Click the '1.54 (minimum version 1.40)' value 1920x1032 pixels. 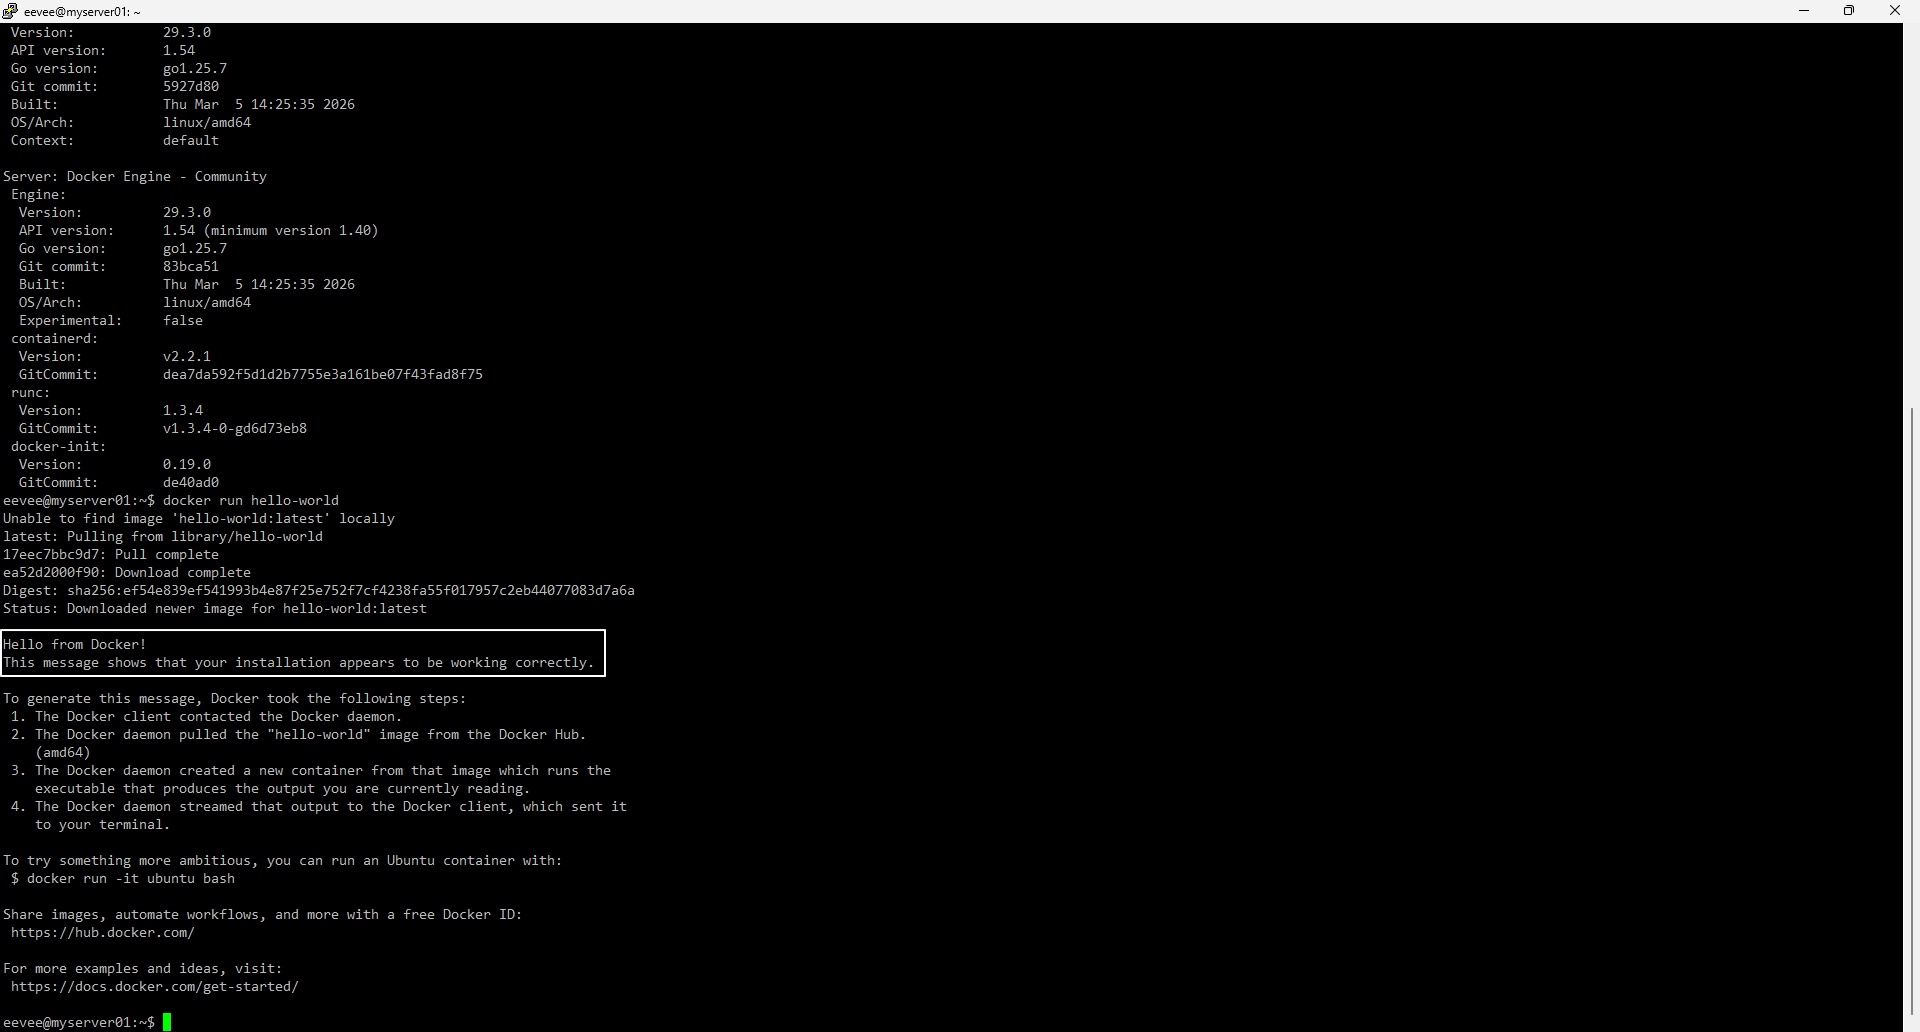pyautogui.click(x=271, y=230)
